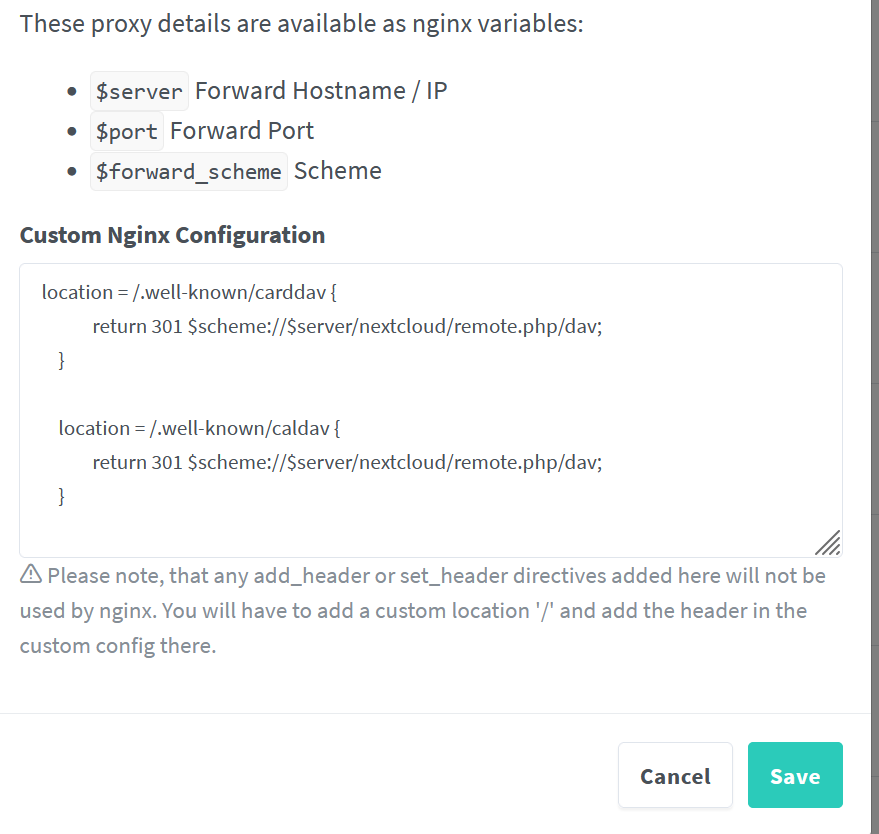Click the $server variable code tag
The image size is (879, 834).
click(139, 91)
